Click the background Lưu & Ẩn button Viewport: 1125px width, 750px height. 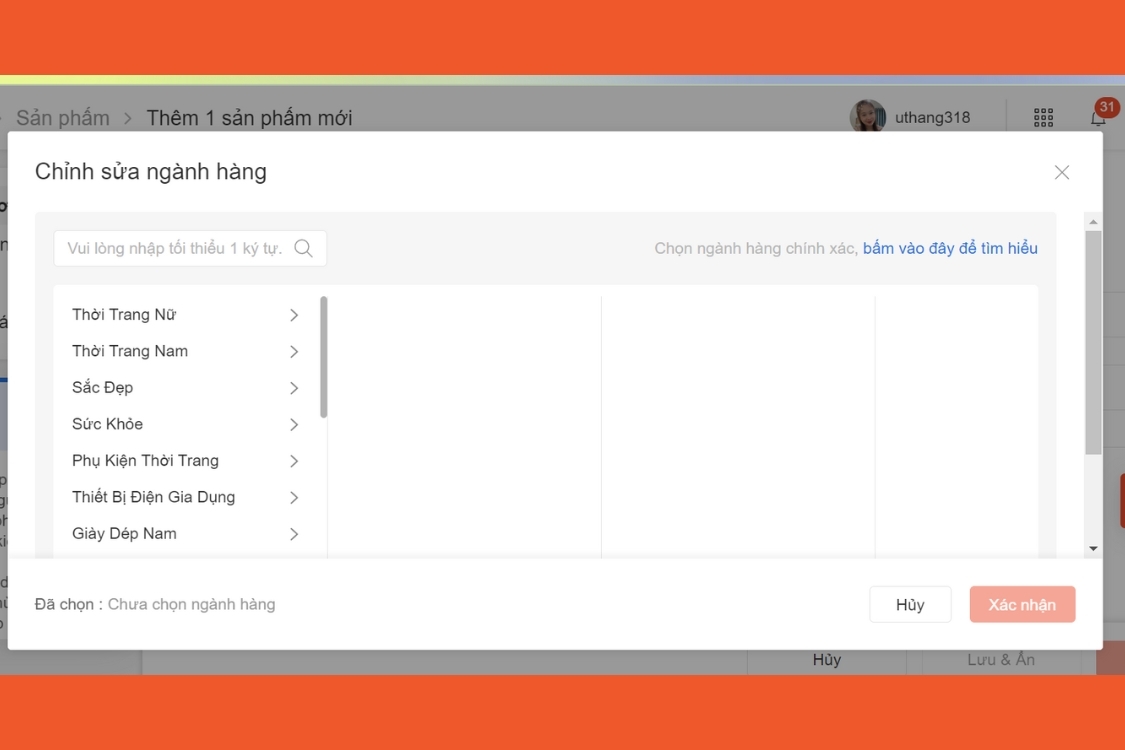coord(1001,660)
